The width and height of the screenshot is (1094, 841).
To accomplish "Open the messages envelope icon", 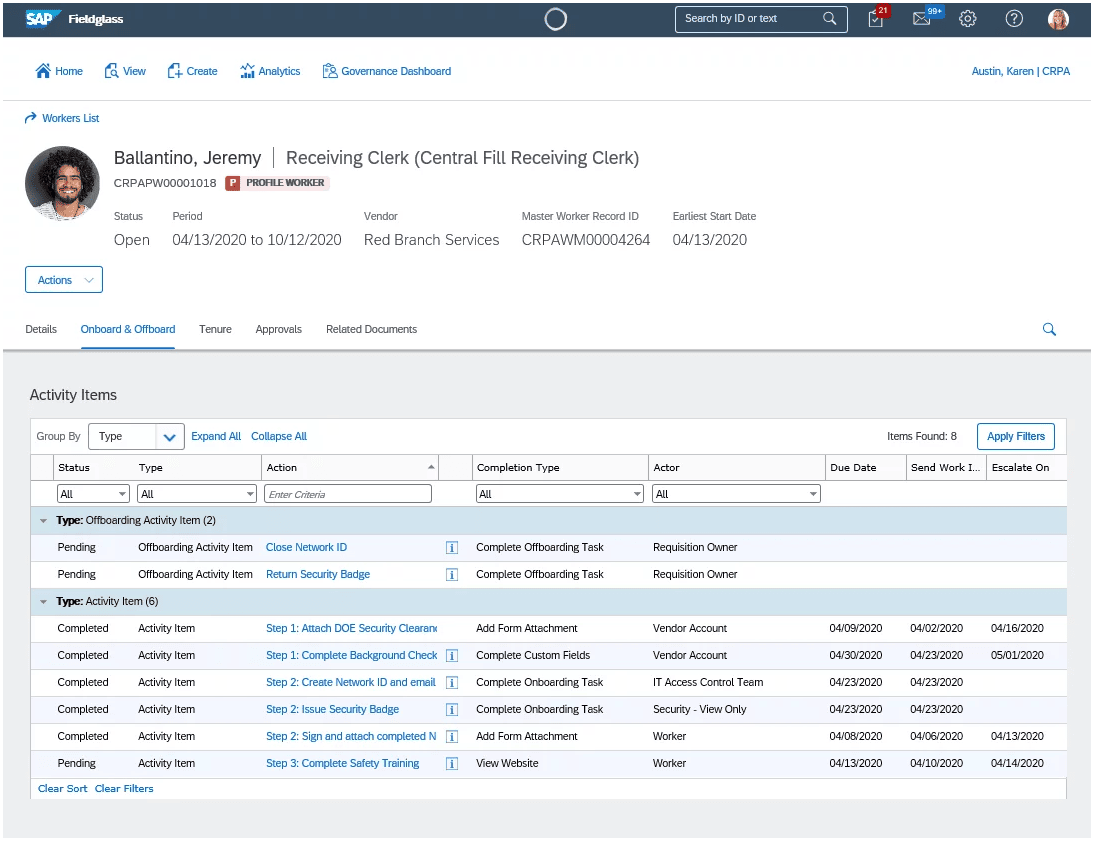I will tap(922, 19).
